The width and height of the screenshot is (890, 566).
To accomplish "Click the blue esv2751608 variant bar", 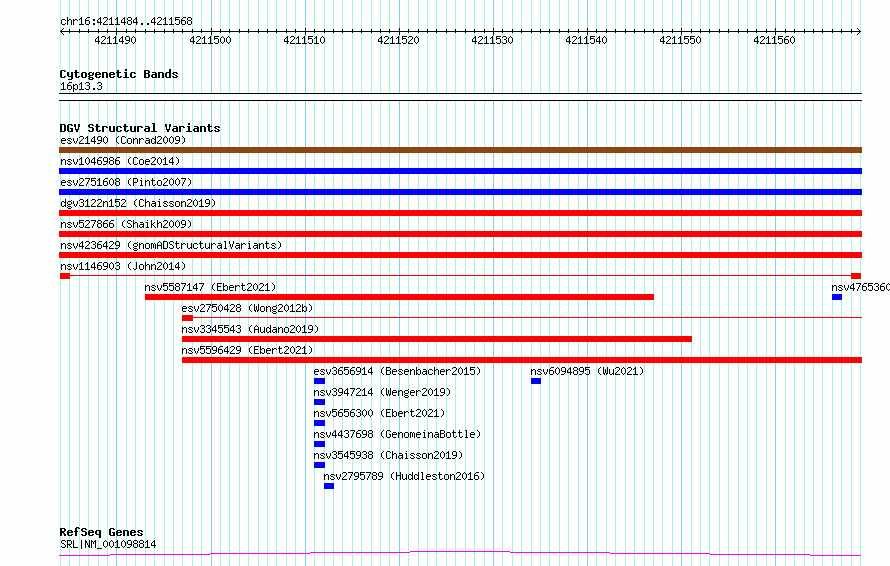I will tap(460, 192).
